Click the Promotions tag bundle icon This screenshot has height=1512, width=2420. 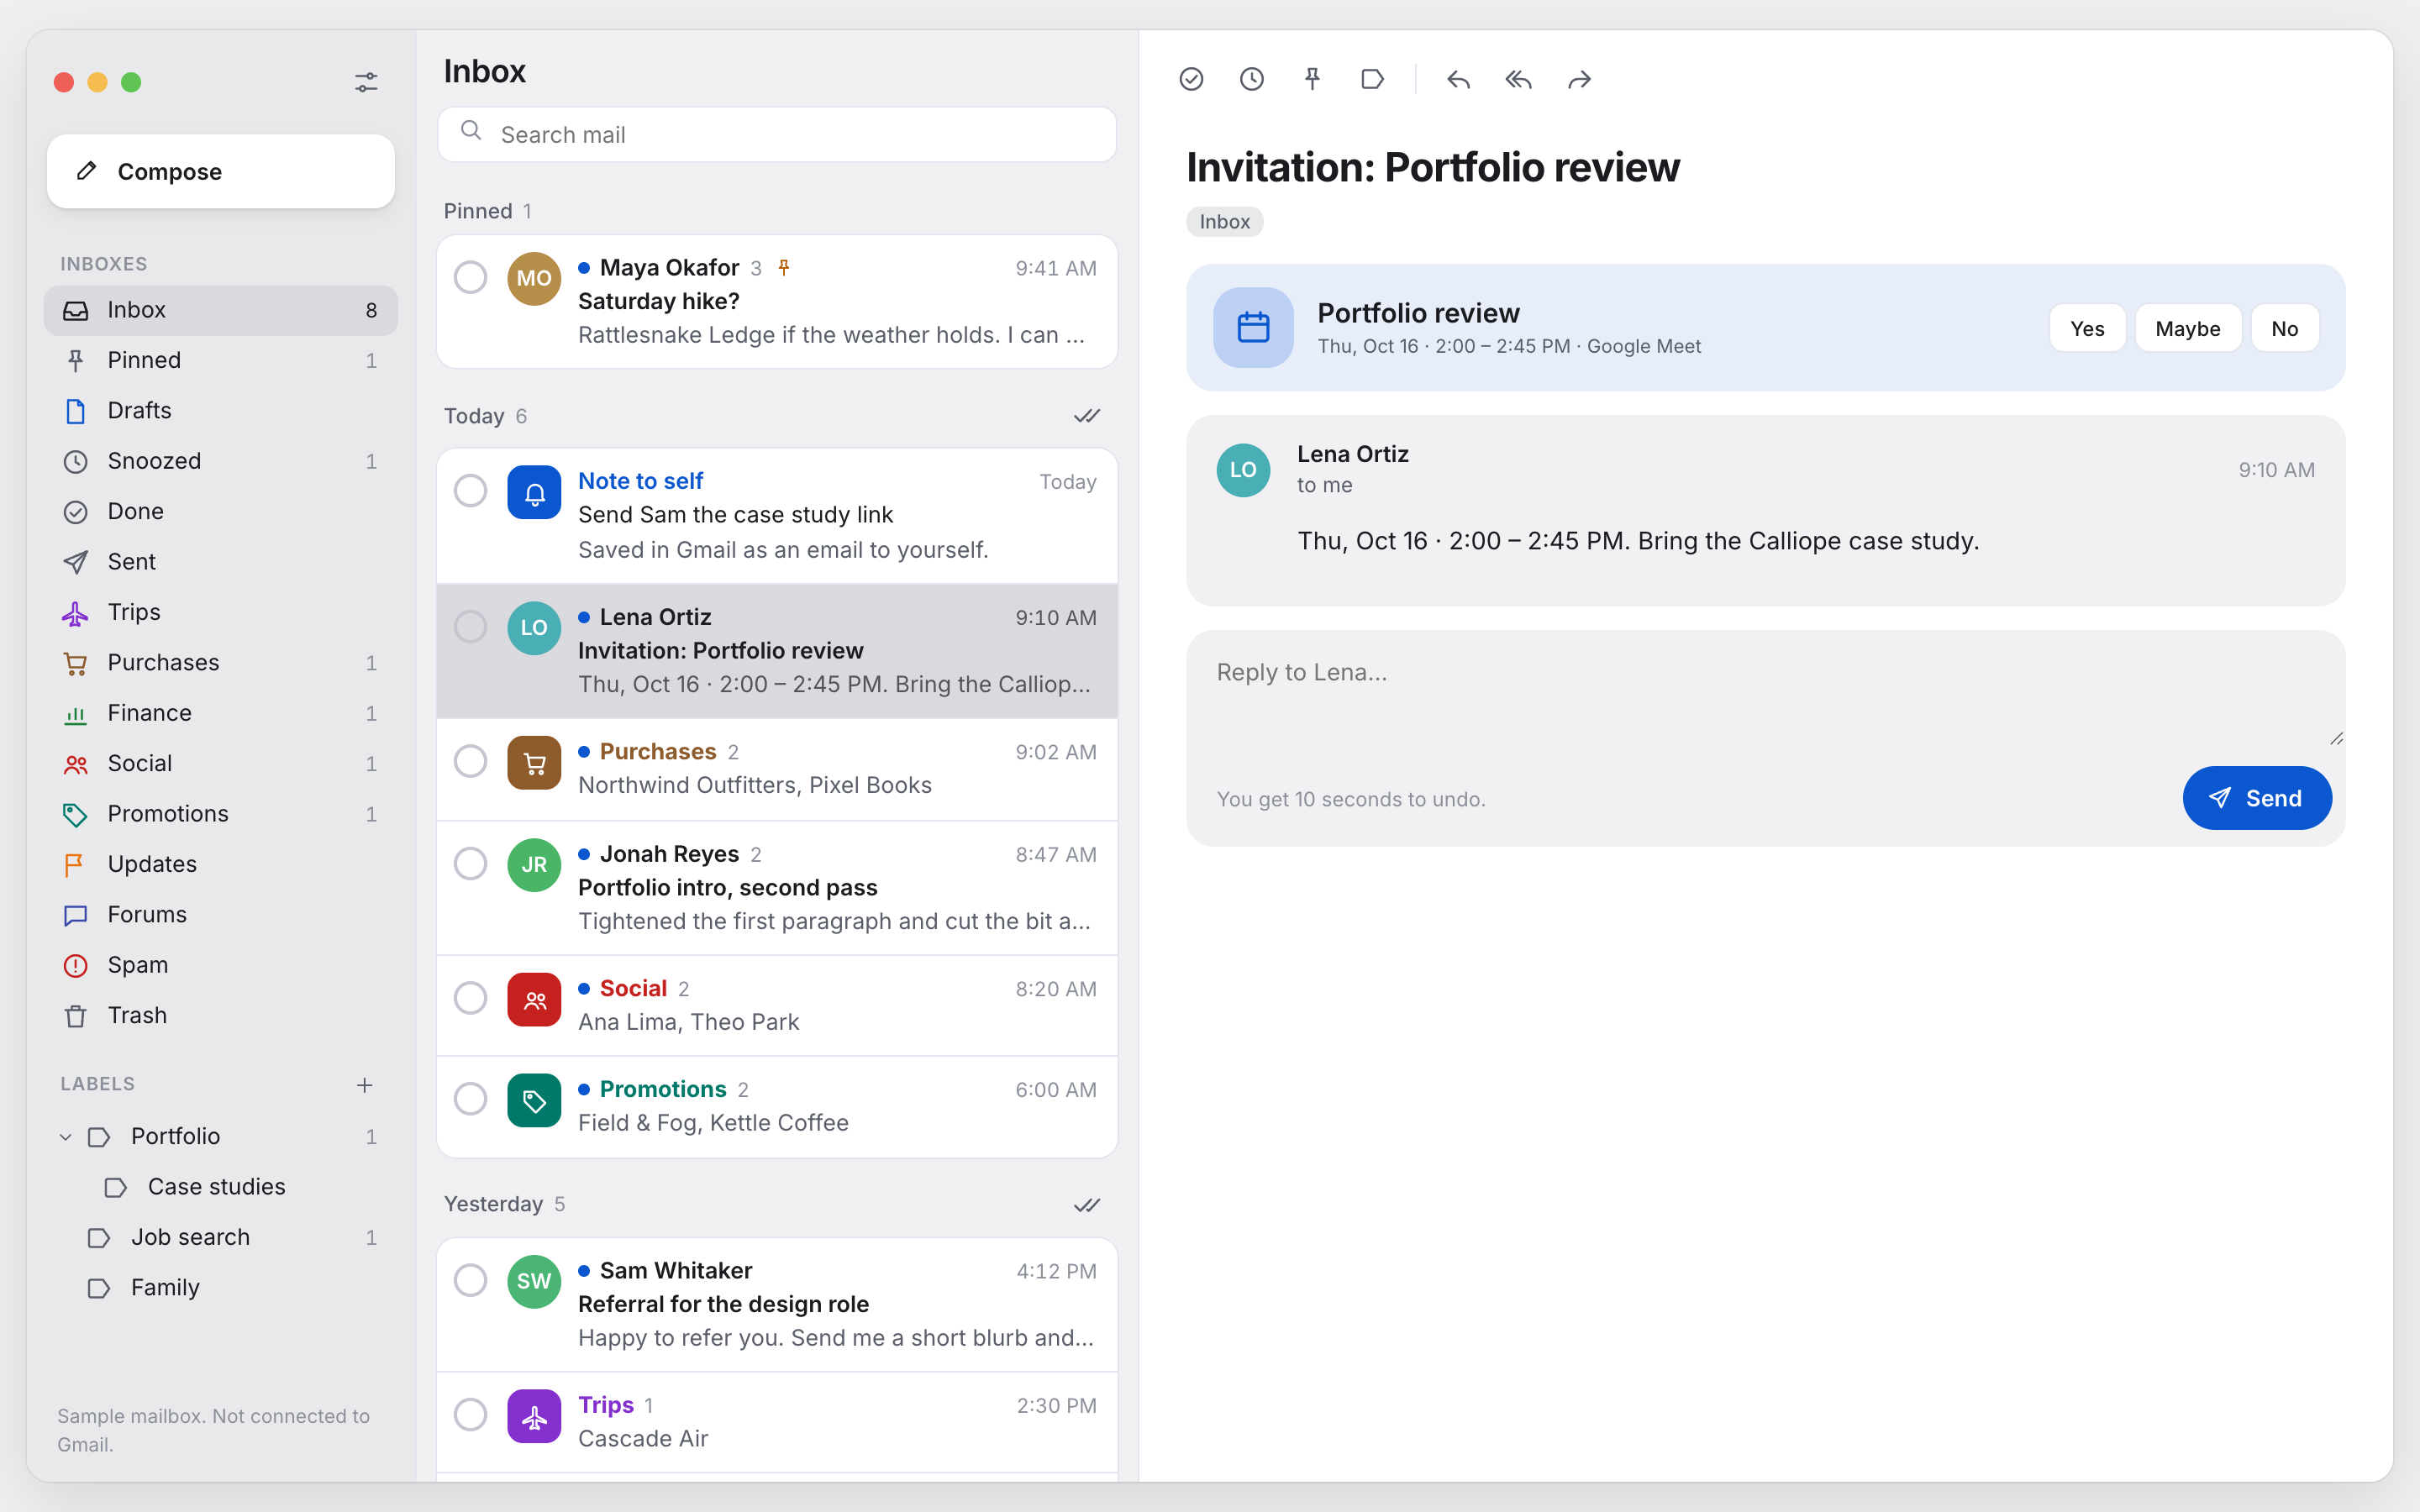tap(534, 1101)
